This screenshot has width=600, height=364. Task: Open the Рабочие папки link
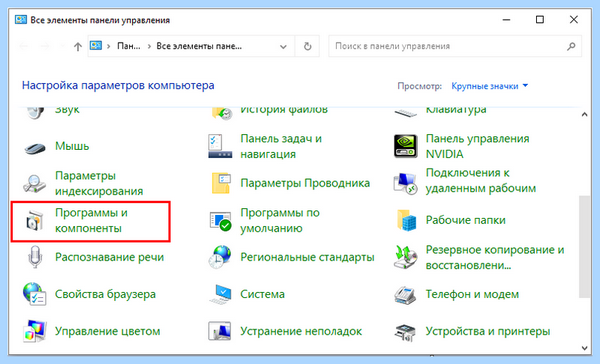[x=466, y=220]
